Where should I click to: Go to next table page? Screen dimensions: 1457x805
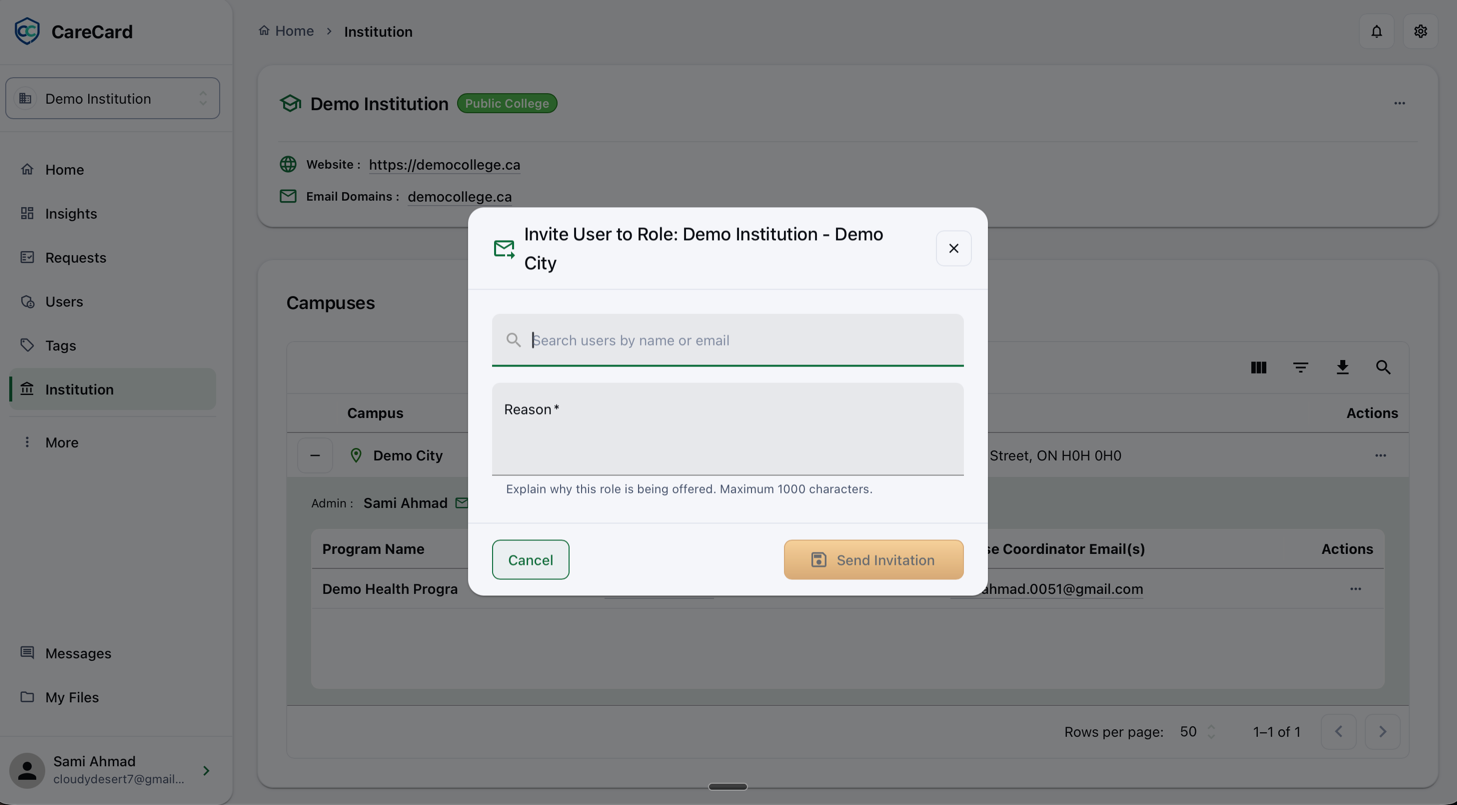tap(1383, 732)
